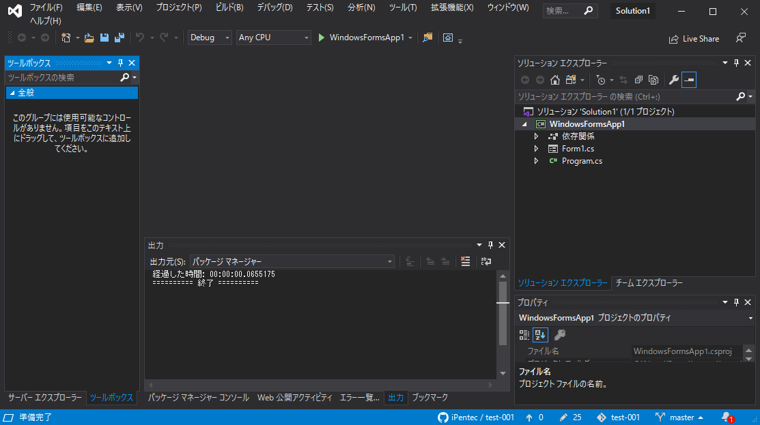The height and width of the screenshot is (425, 760).
Task: Click the Pending Changes Filter clock icon
Action: click(601, 80)
